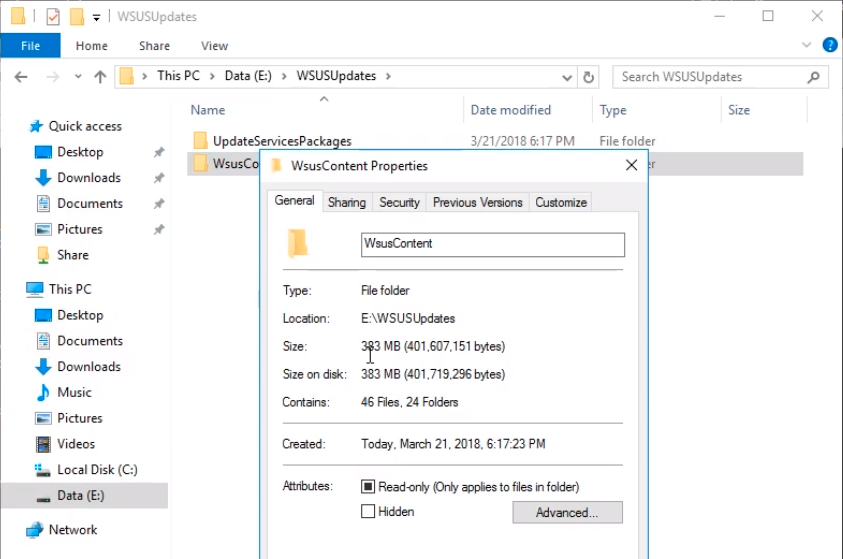
Task: Open Desktop under This PC
Action: 80,316
